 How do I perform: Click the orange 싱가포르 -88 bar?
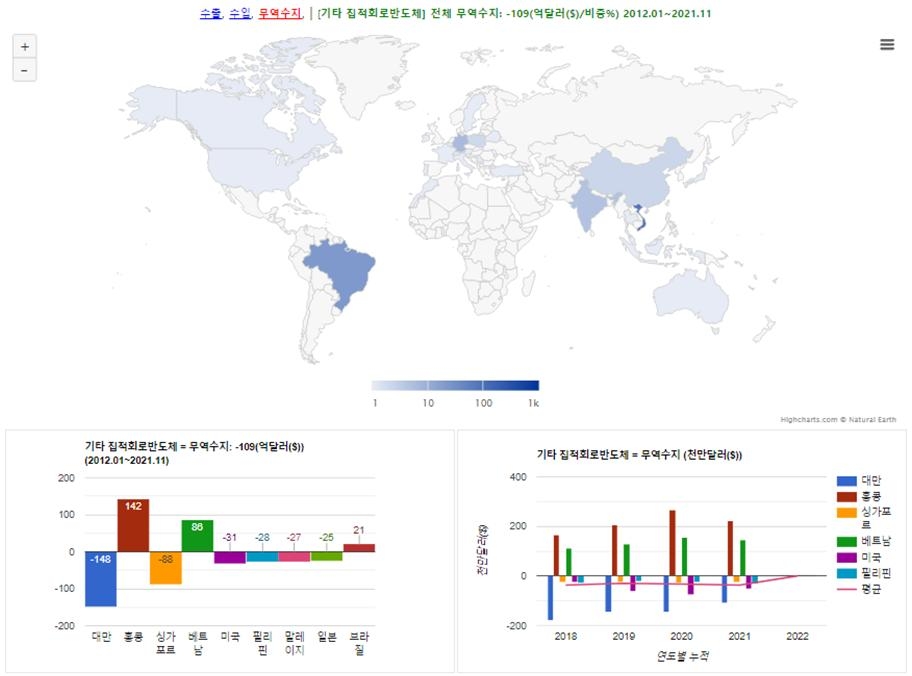[x=166, y=568]
